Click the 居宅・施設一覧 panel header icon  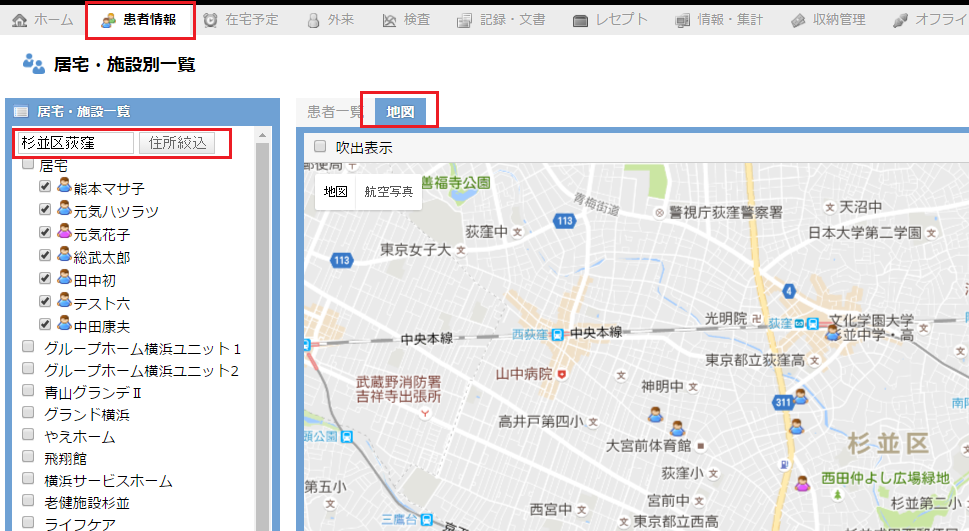click(21, 112)
